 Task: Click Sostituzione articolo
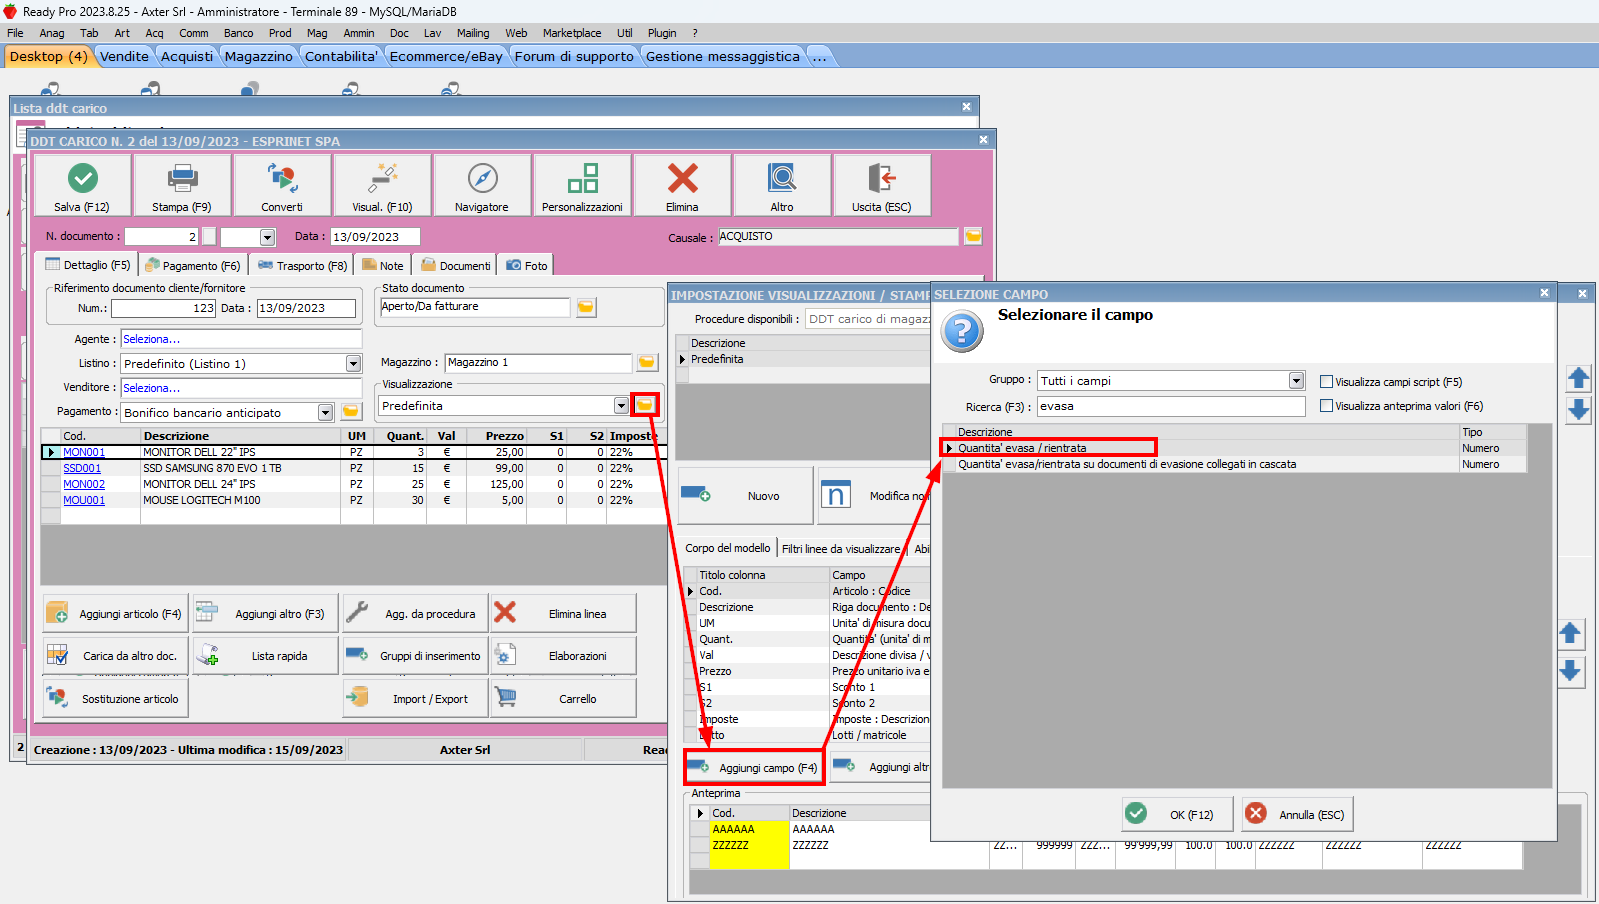tap(115, 699)
